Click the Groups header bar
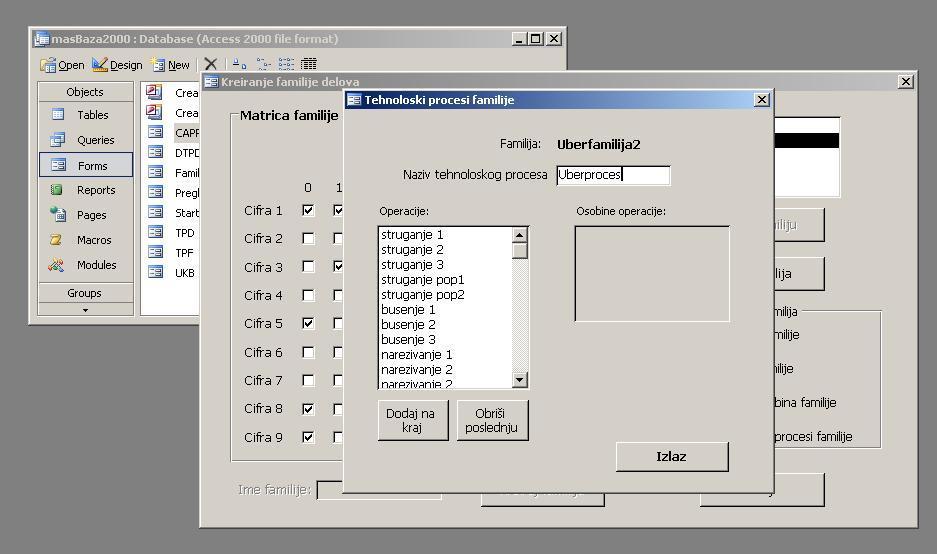937x554 pixels. pyautogui.click(x=85, y=293)
